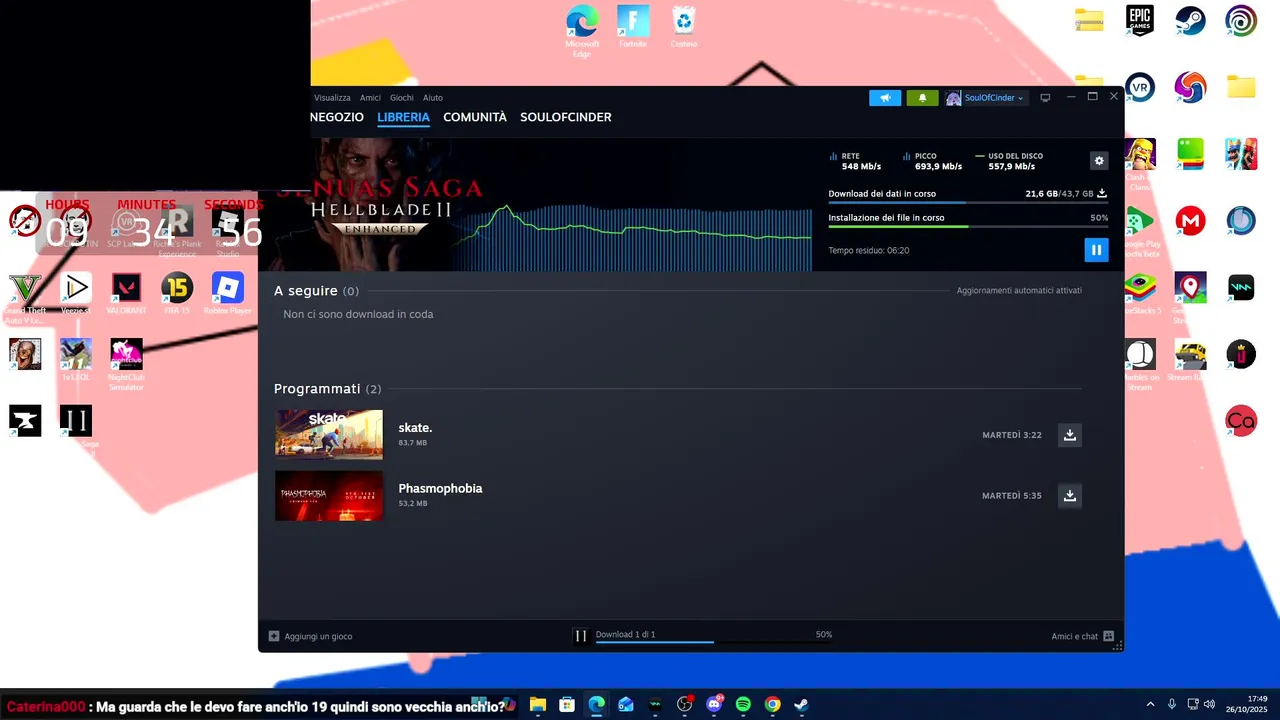Switch to the LIBRERIA tab
Screen dimensions: 1280x720
403,117
